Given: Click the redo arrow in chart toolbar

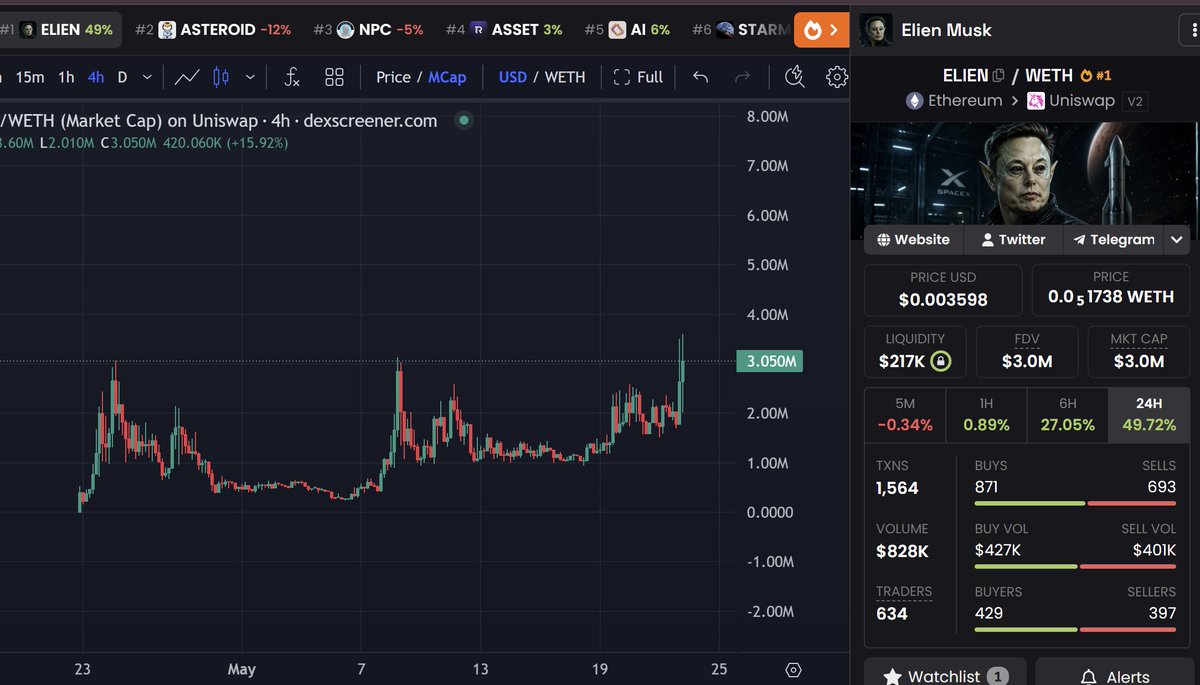Looking at the screenshot, I should 742,77.
